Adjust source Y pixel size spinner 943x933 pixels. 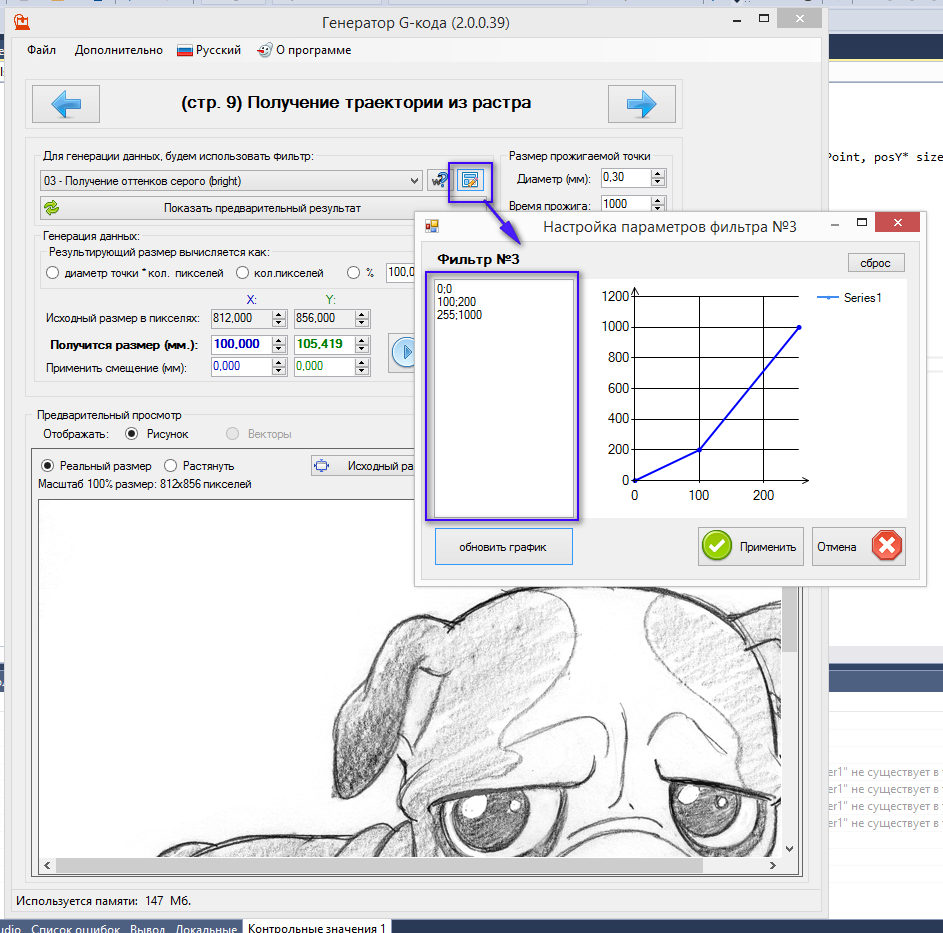click(x=361, y=318)
